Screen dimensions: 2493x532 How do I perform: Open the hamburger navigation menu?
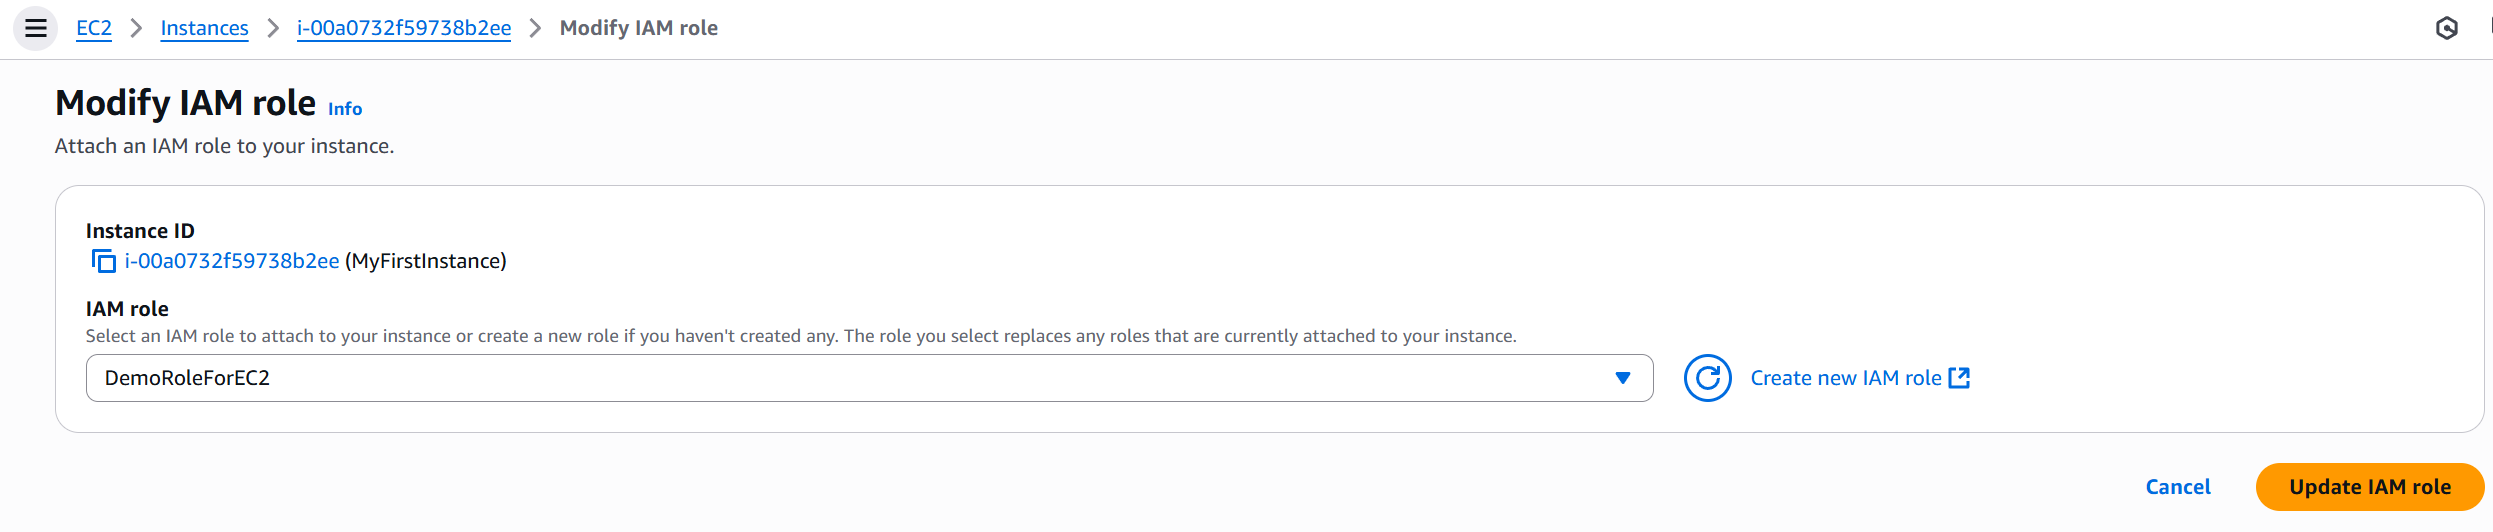pyautogui.click(x=36, y=28)
